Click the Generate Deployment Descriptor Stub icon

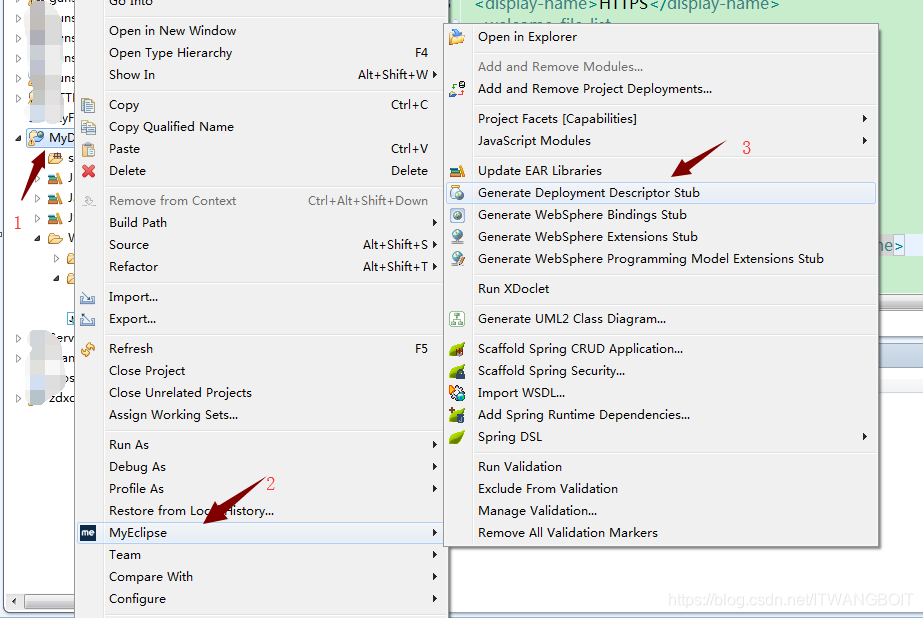pos(457,192)
